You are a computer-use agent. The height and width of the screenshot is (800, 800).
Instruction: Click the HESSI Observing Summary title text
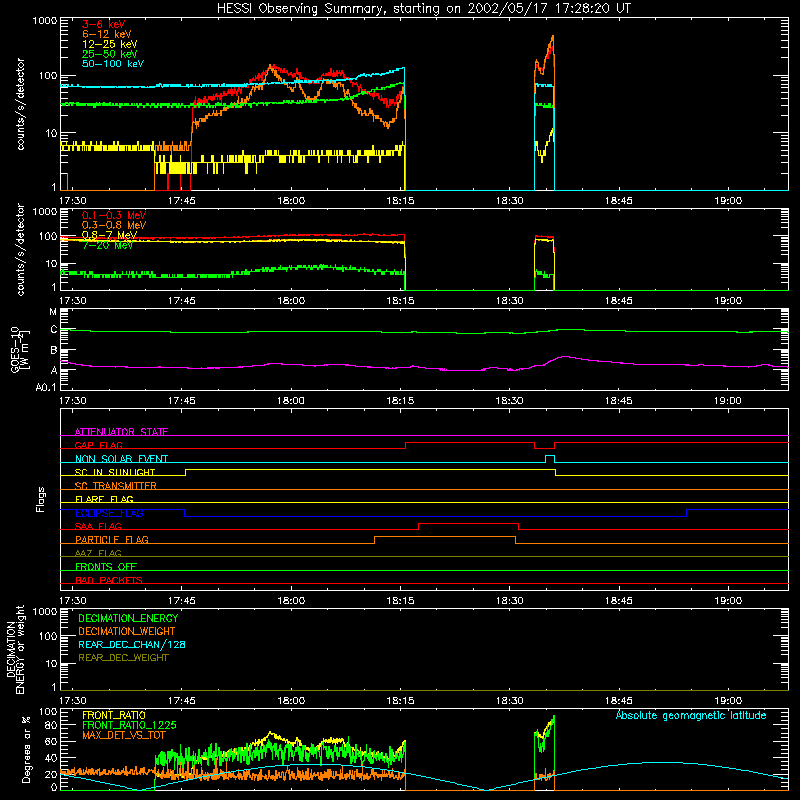click(424, 9)
